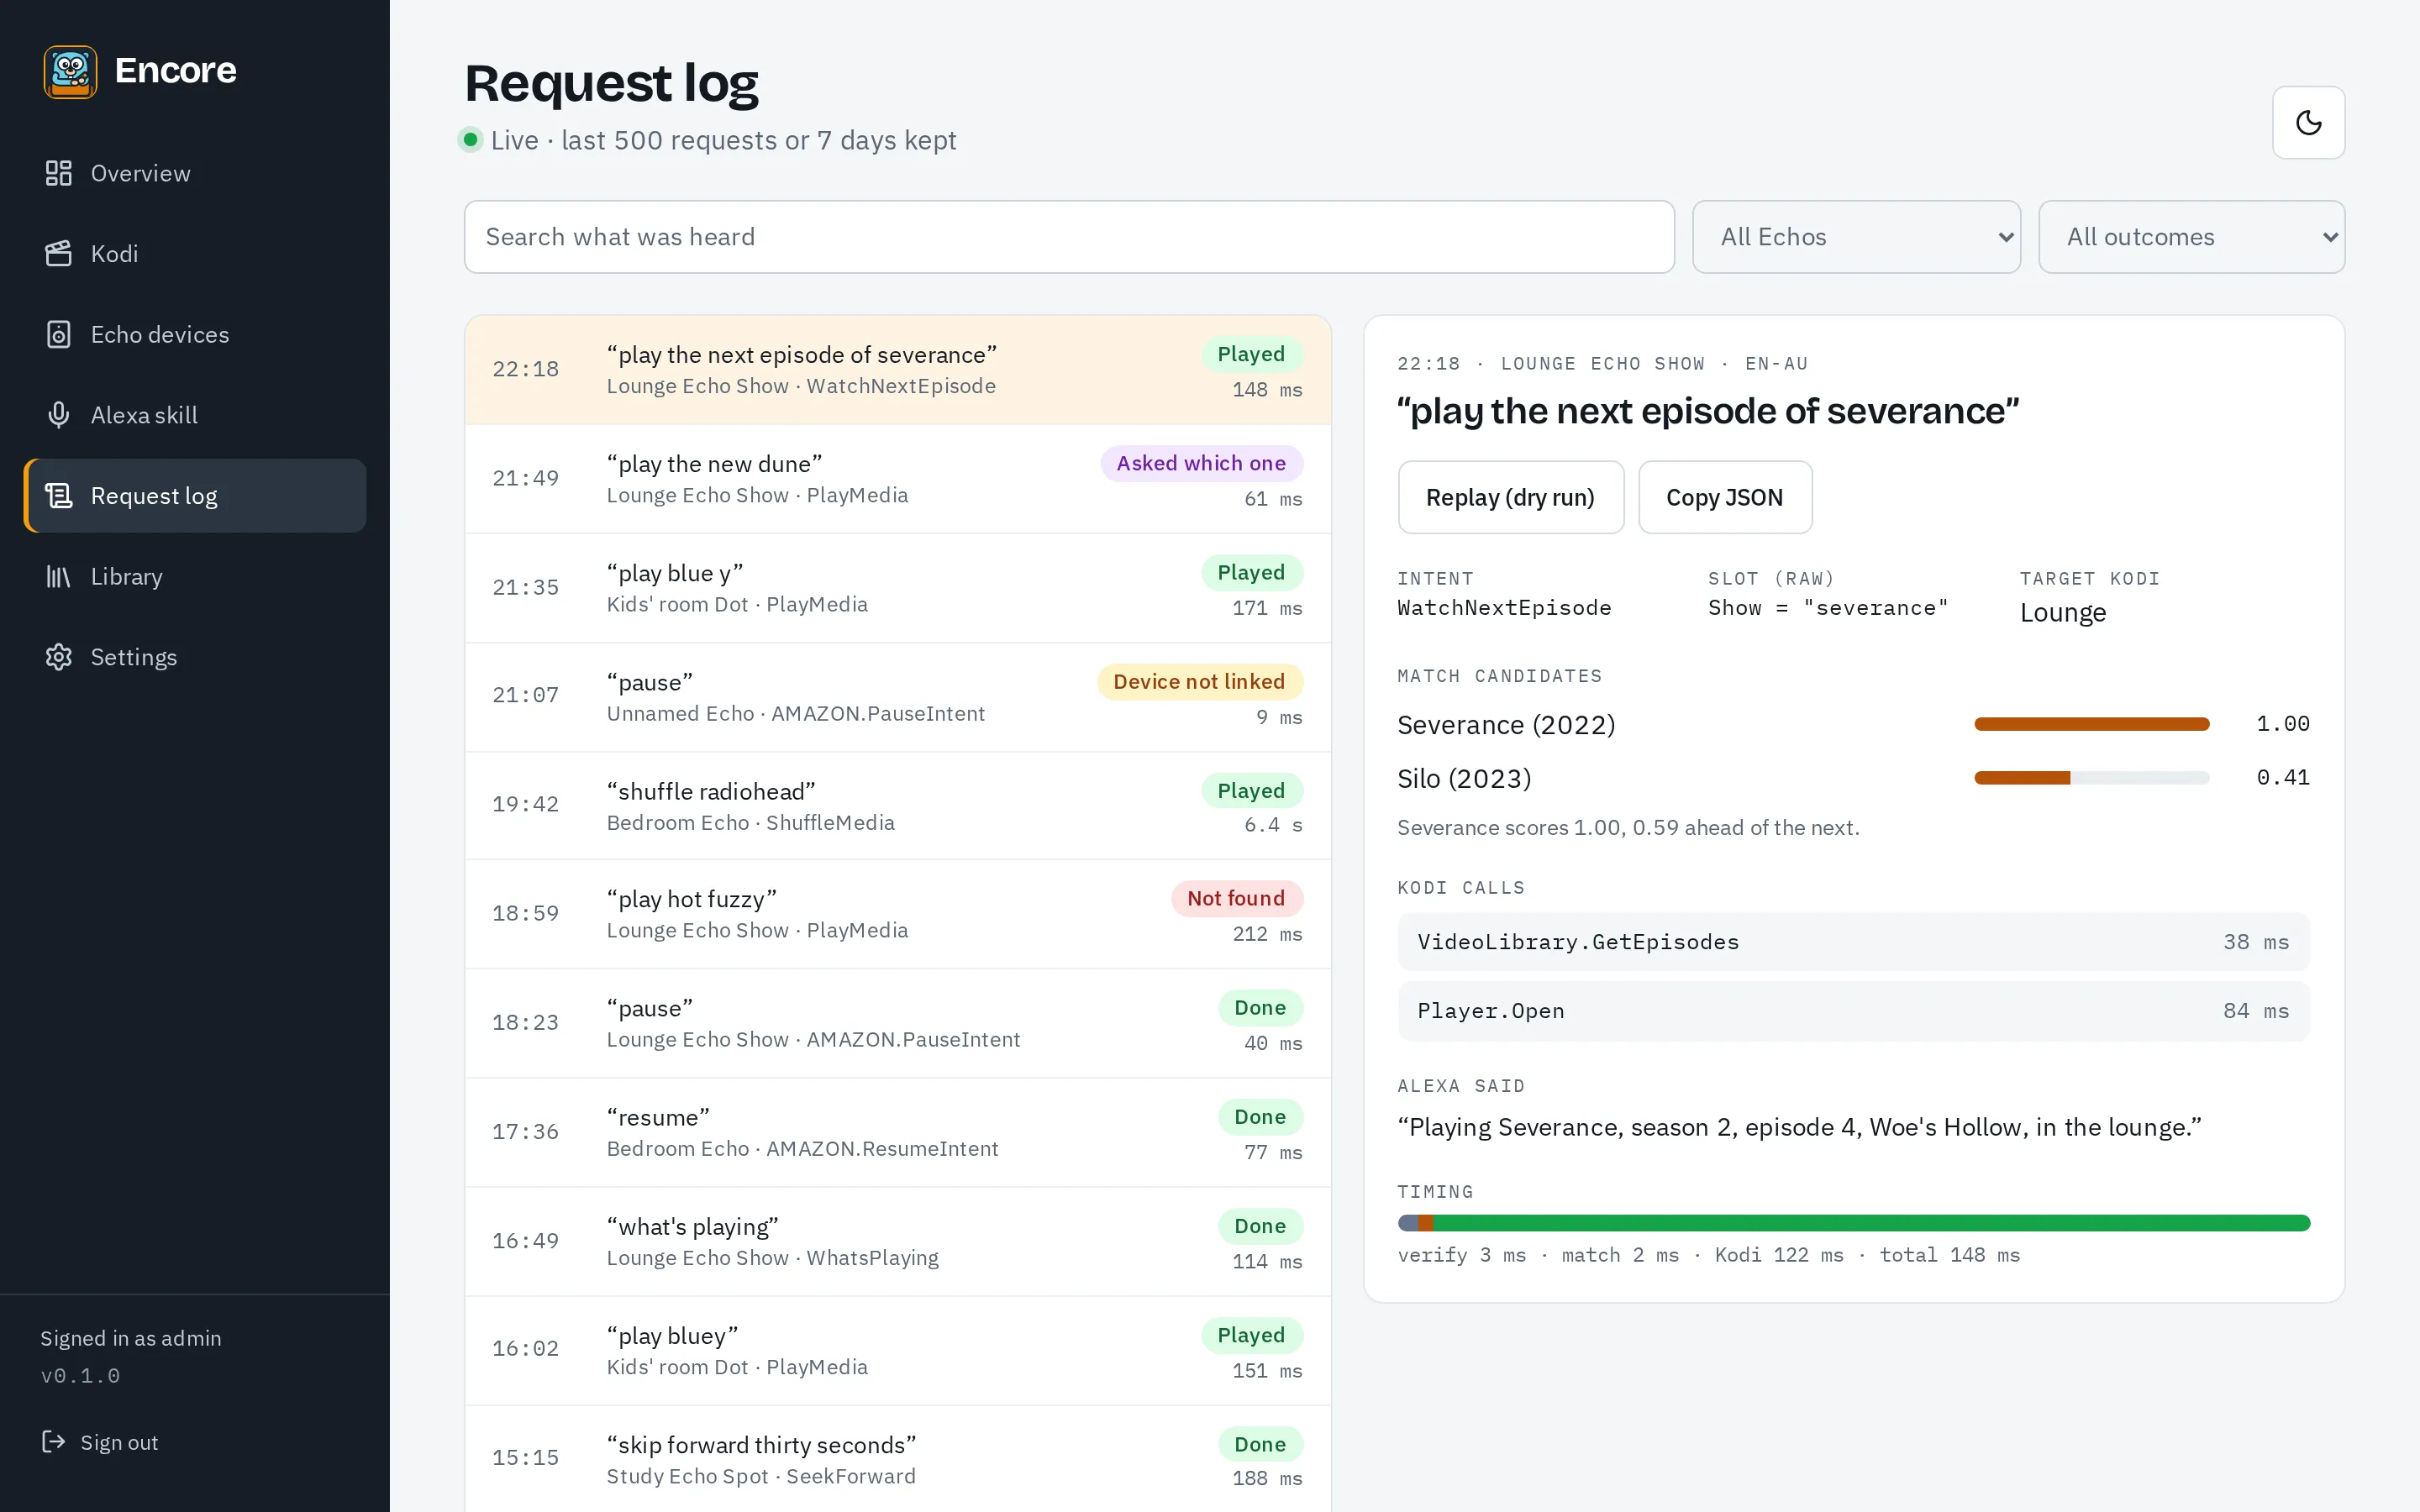
Task: Open the Alexa skill page
Action: (195, 415)
